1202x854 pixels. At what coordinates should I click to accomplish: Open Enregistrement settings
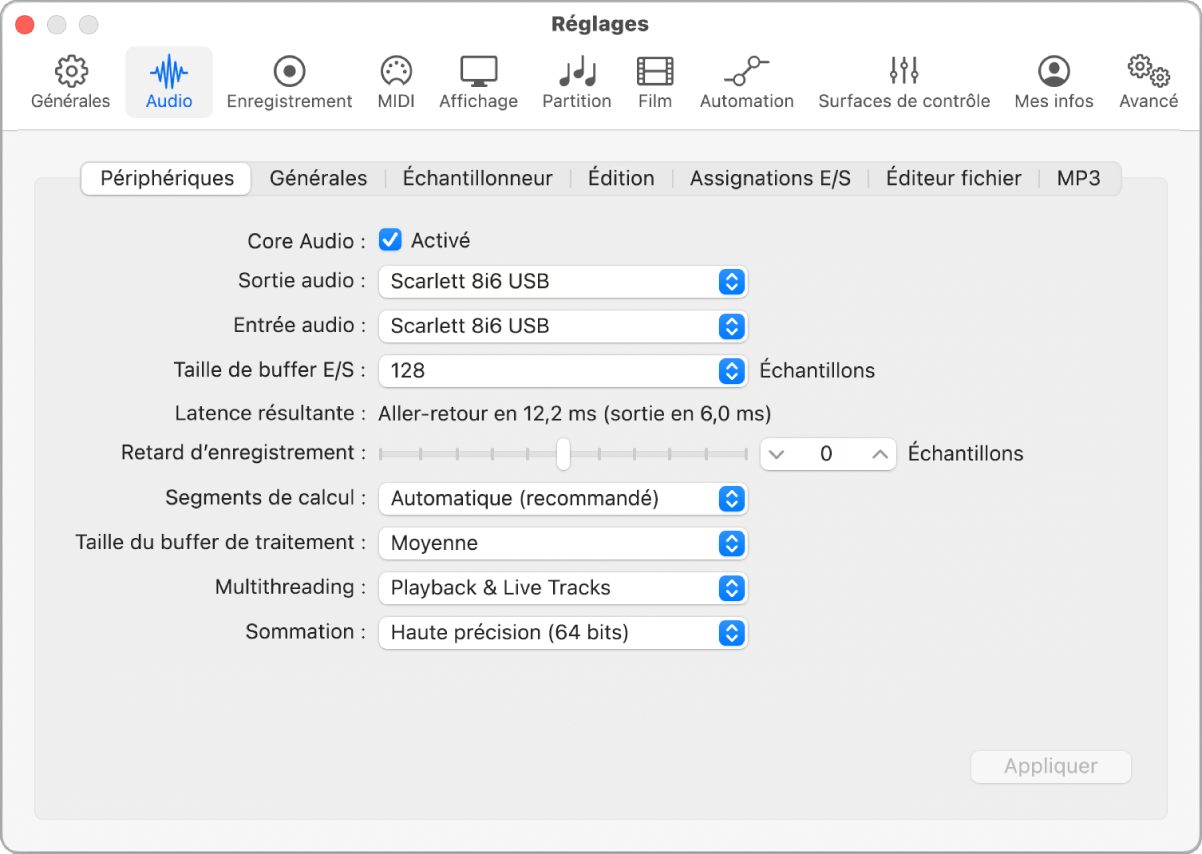[x=289, y=80]
